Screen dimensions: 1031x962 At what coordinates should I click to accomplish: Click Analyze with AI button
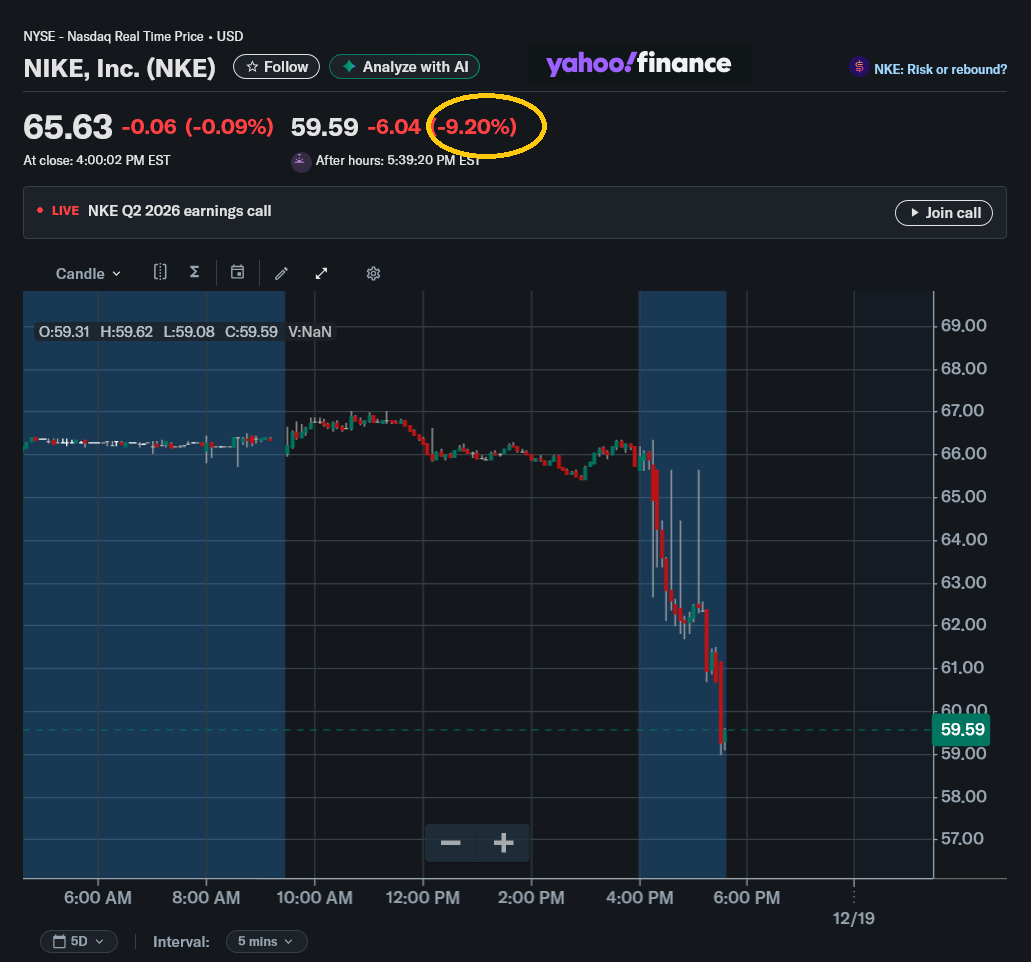tap(404, 66)
